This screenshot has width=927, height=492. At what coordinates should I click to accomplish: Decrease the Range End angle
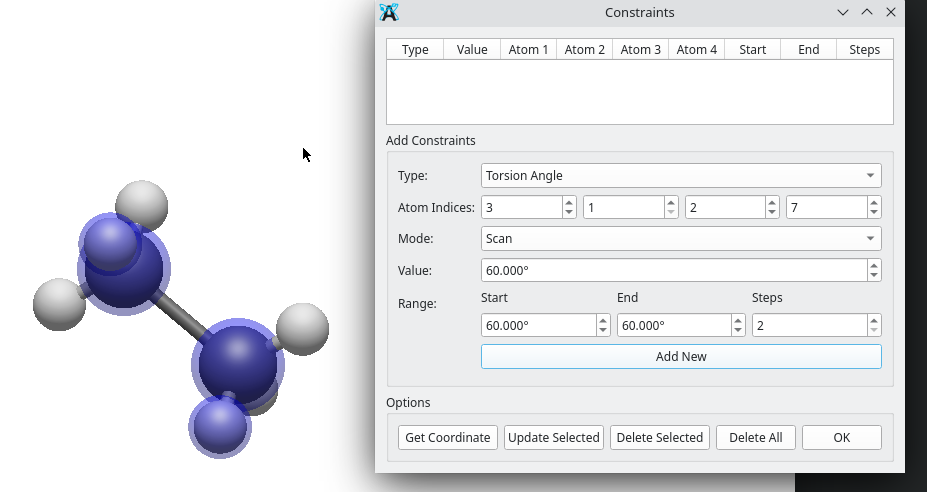click(x=738, y=330)
